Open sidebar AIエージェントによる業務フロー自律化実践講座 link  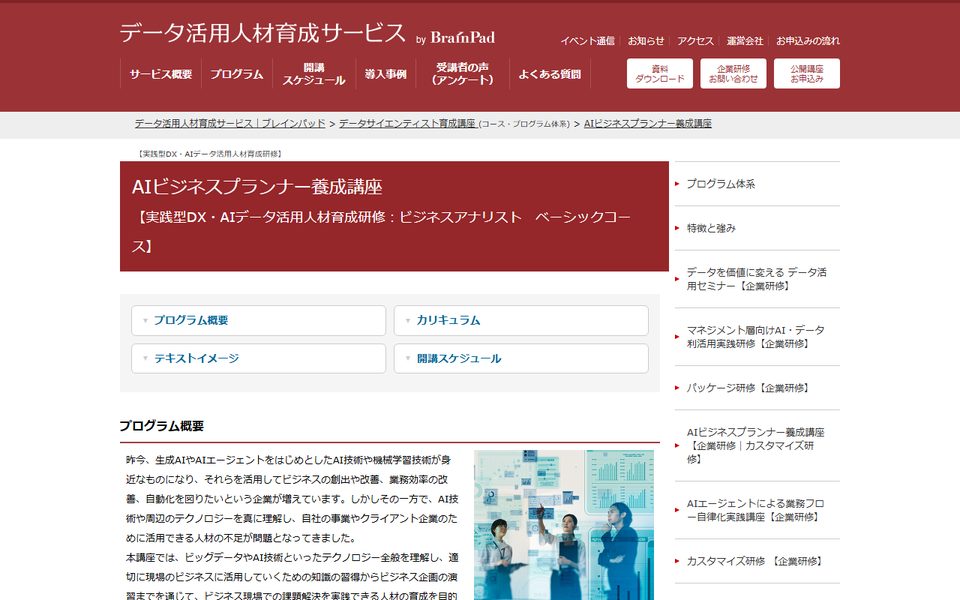pos(757,510)
